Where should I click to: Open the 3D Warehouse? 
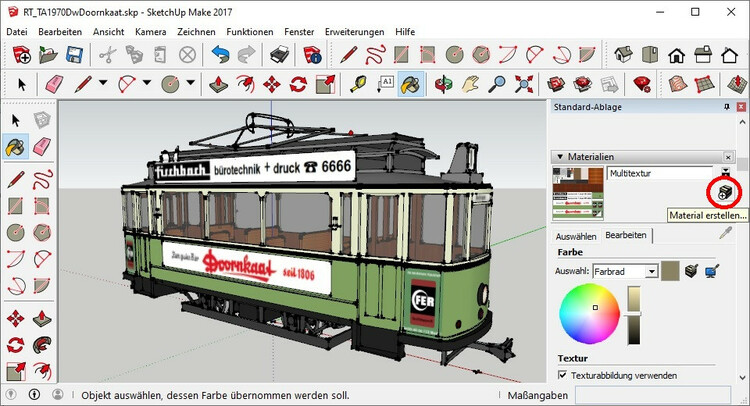(556, 84)
